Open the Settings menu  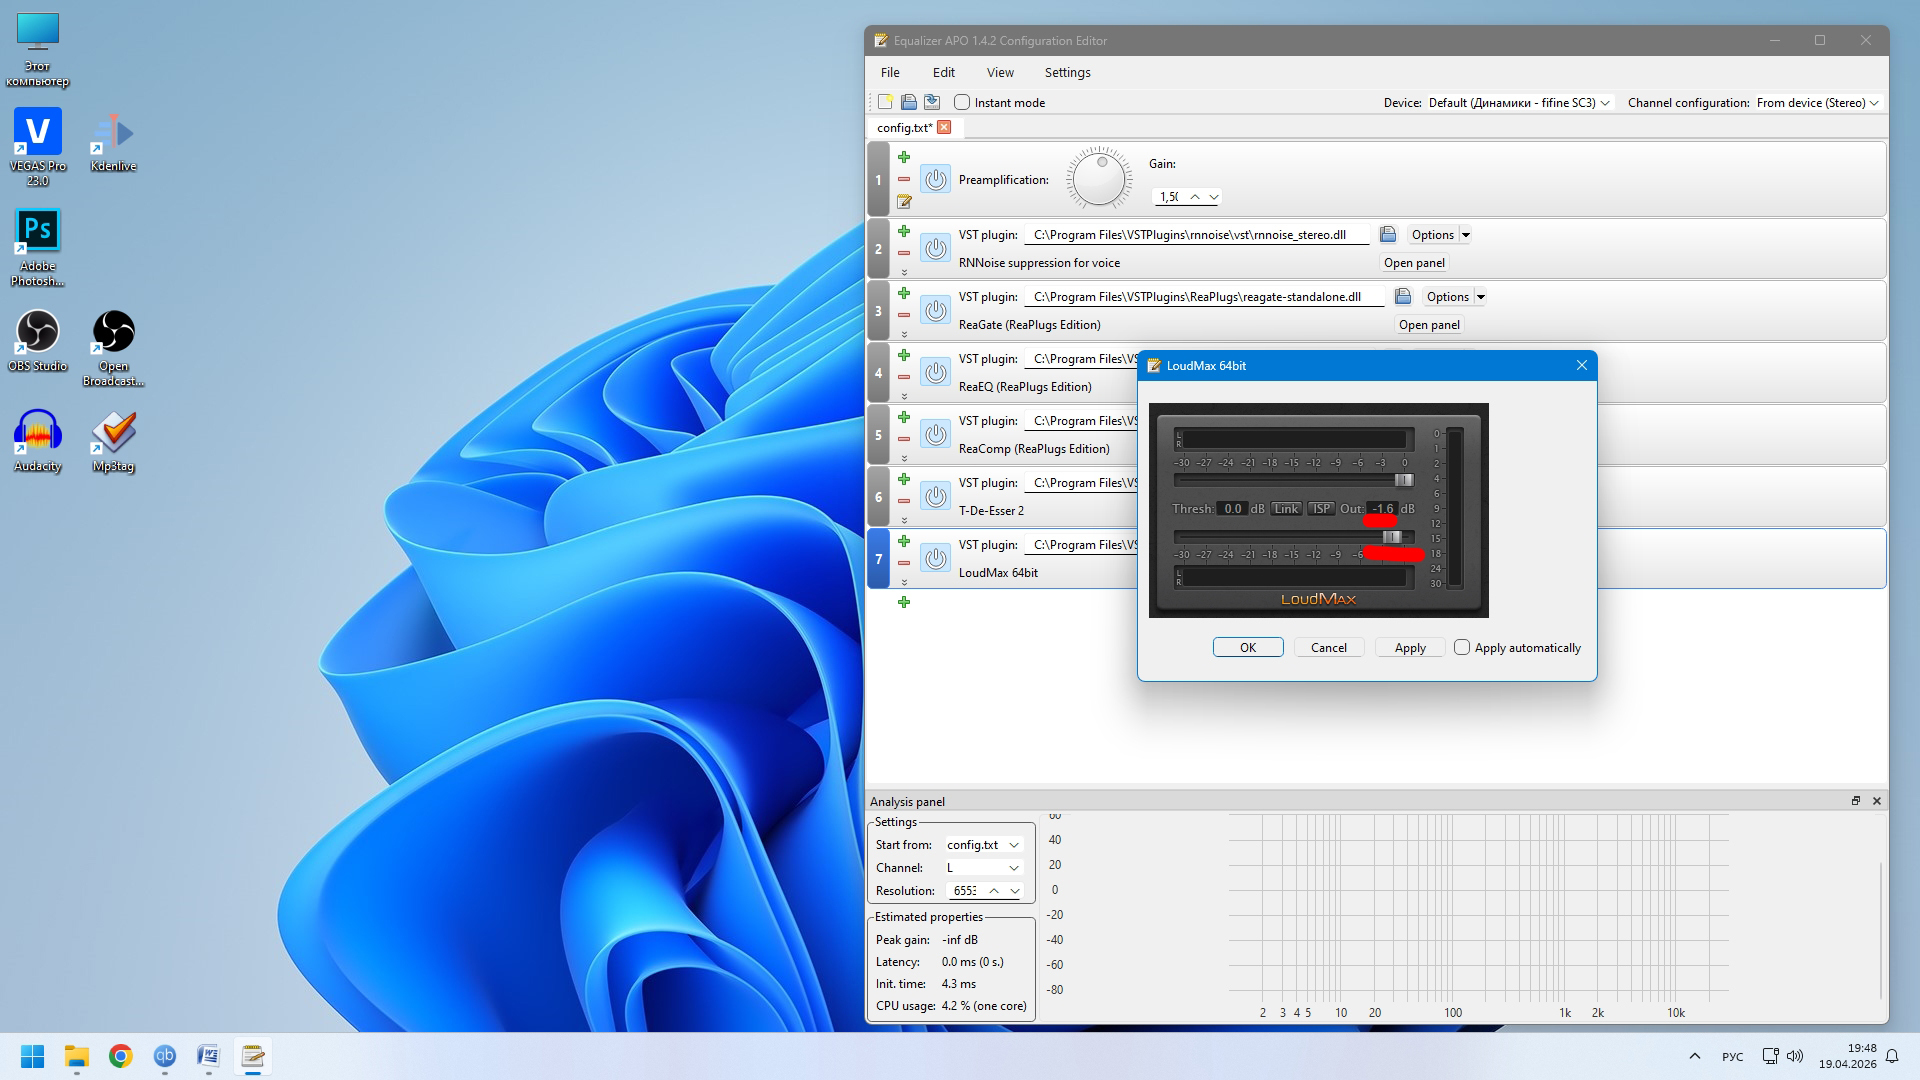[1067, 72]
